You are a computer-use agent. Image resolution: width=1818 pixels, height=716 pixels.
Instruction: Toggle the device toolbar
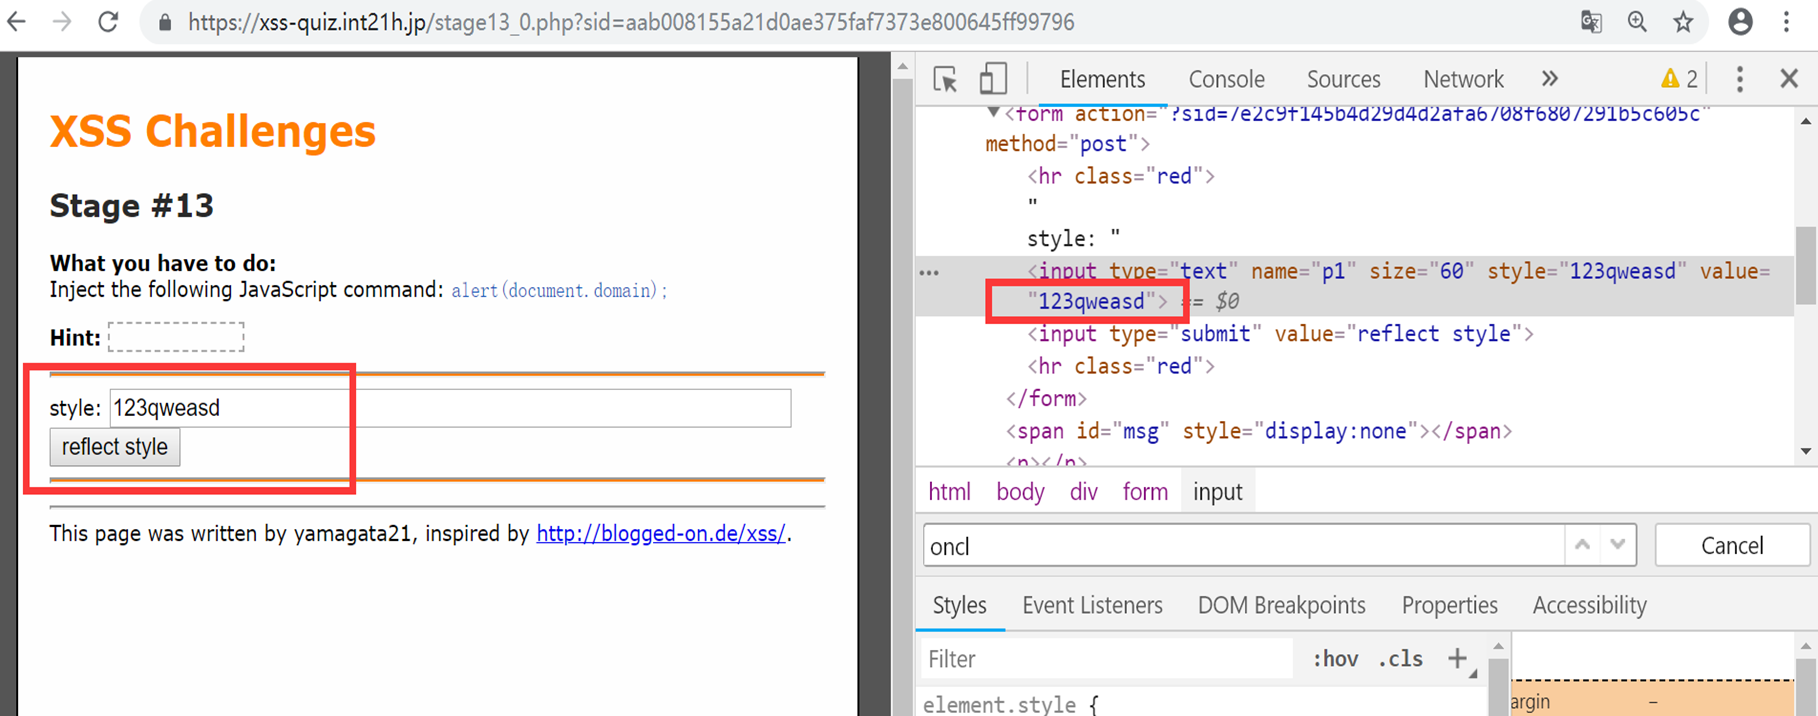(993, 79)
